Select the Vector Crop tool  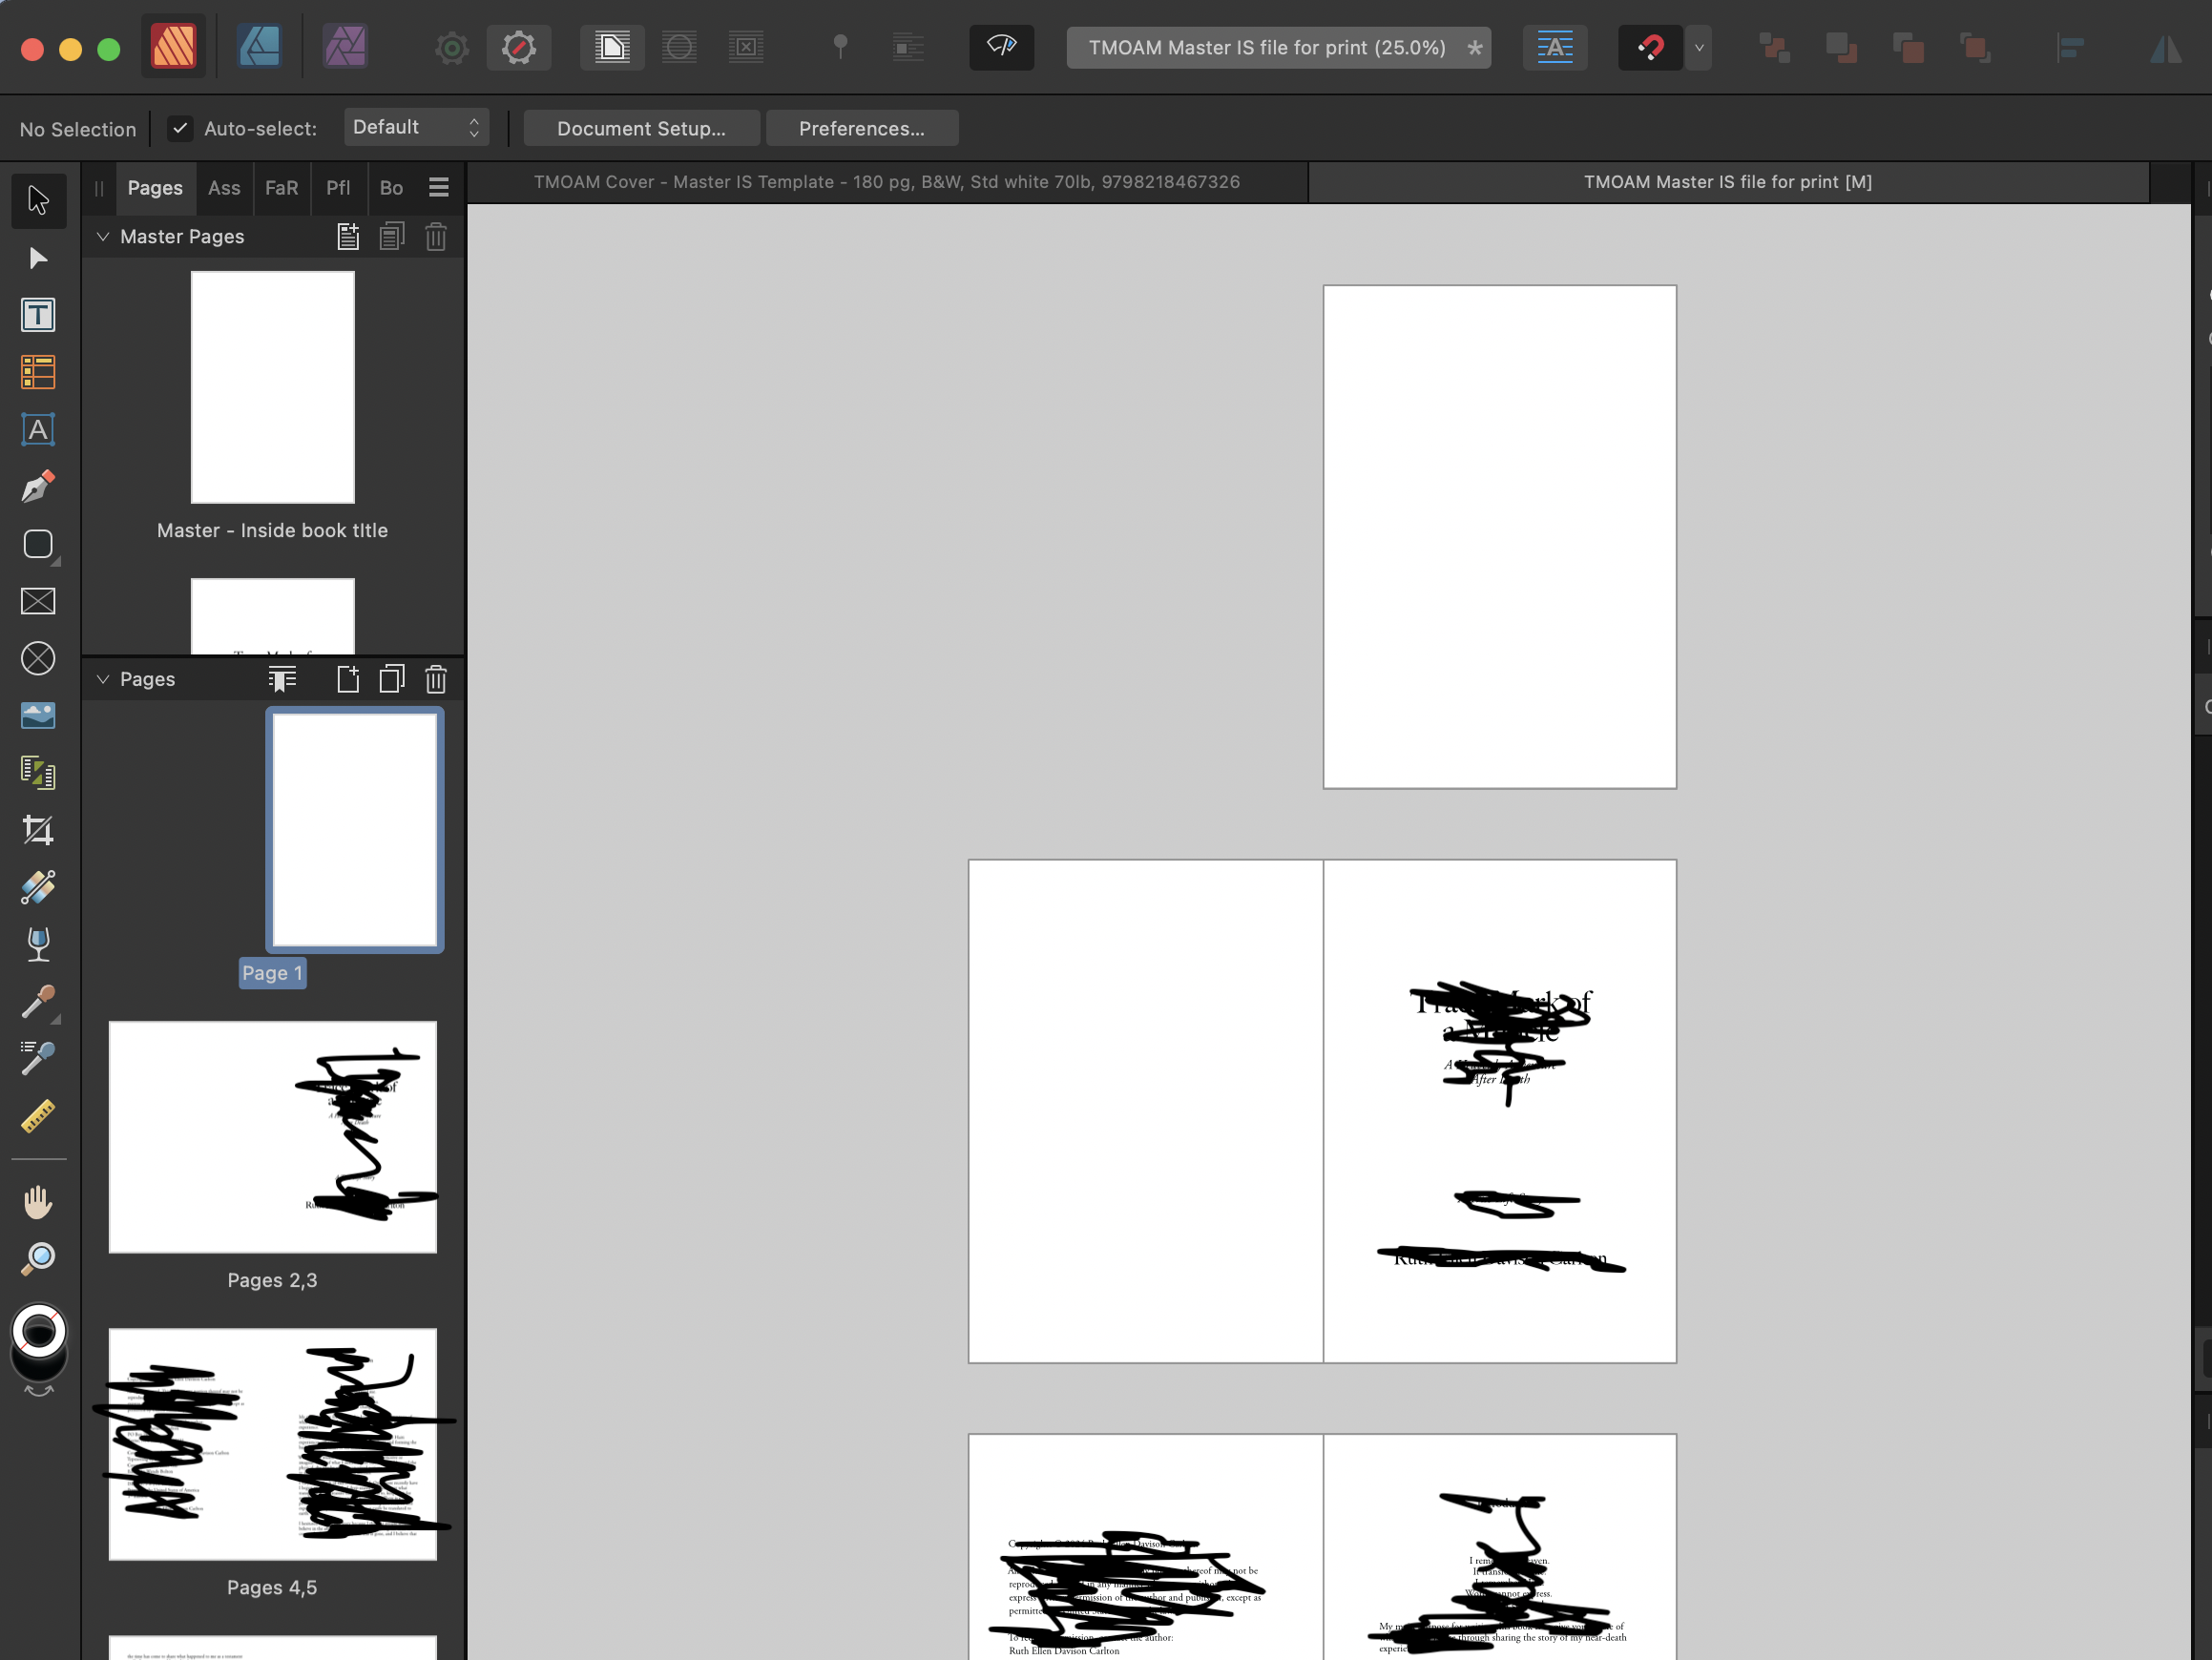point(38,830)
